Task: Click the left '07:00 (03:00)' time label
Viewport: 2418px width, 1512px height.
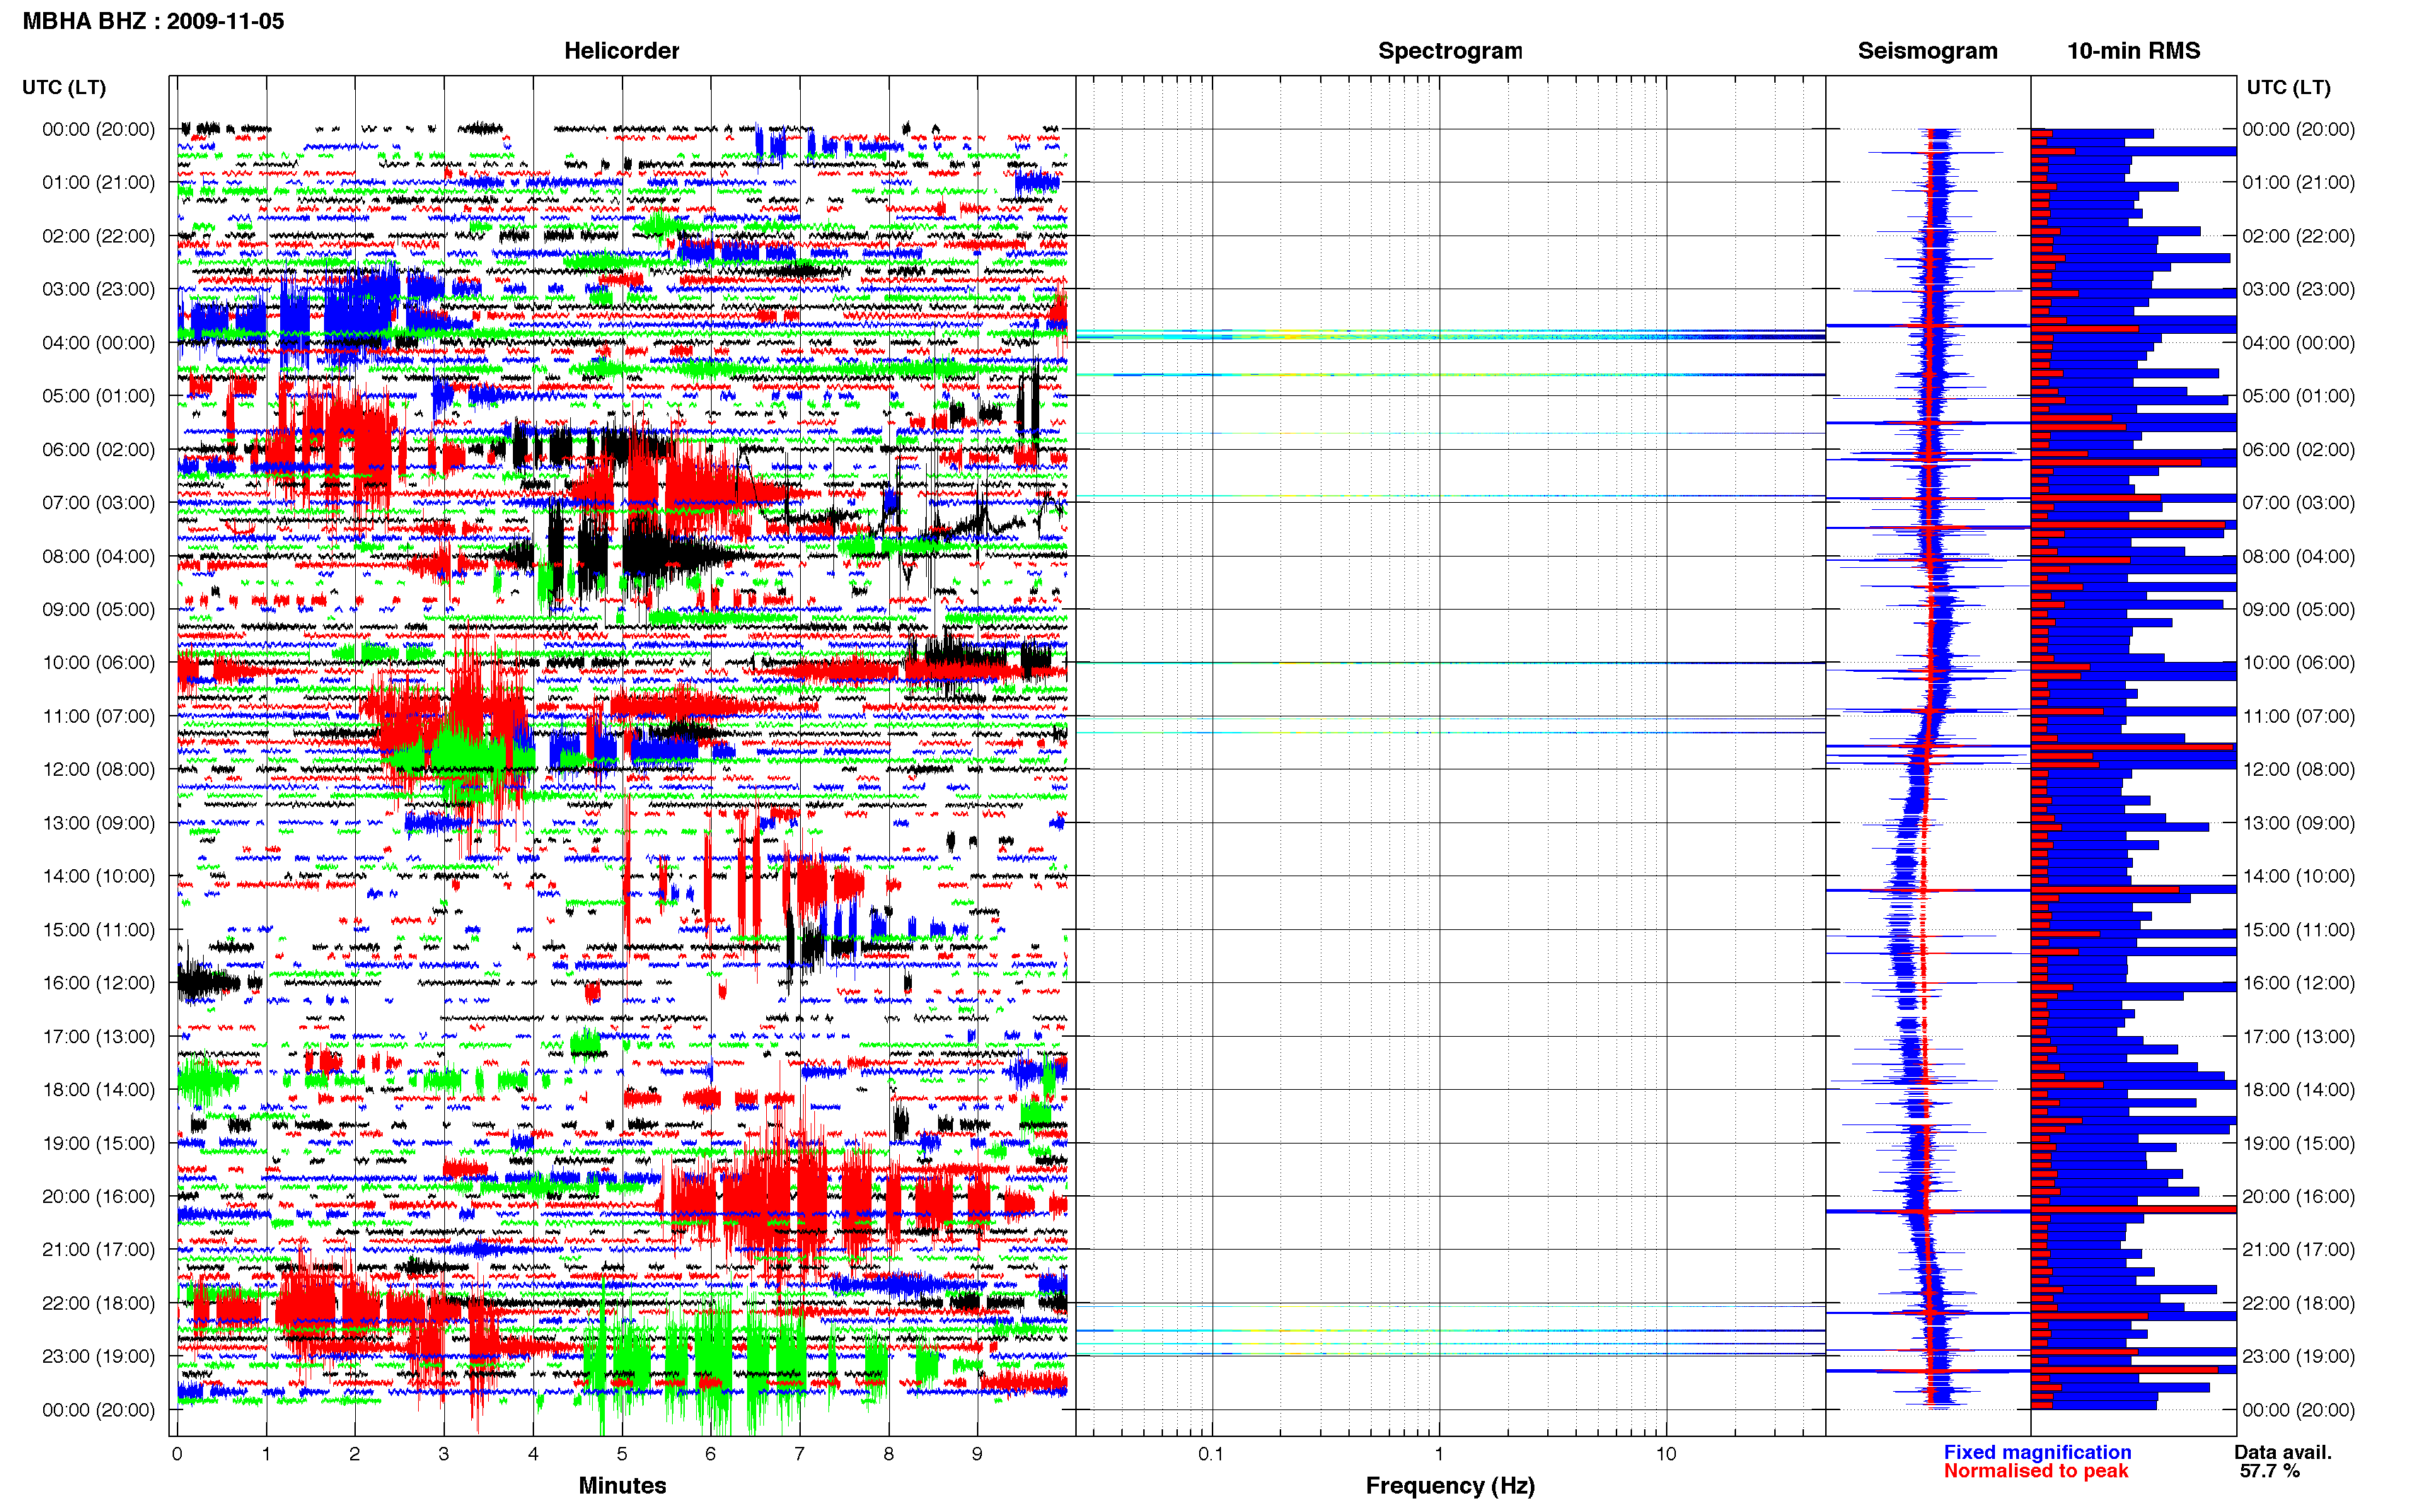Action: 98,503
